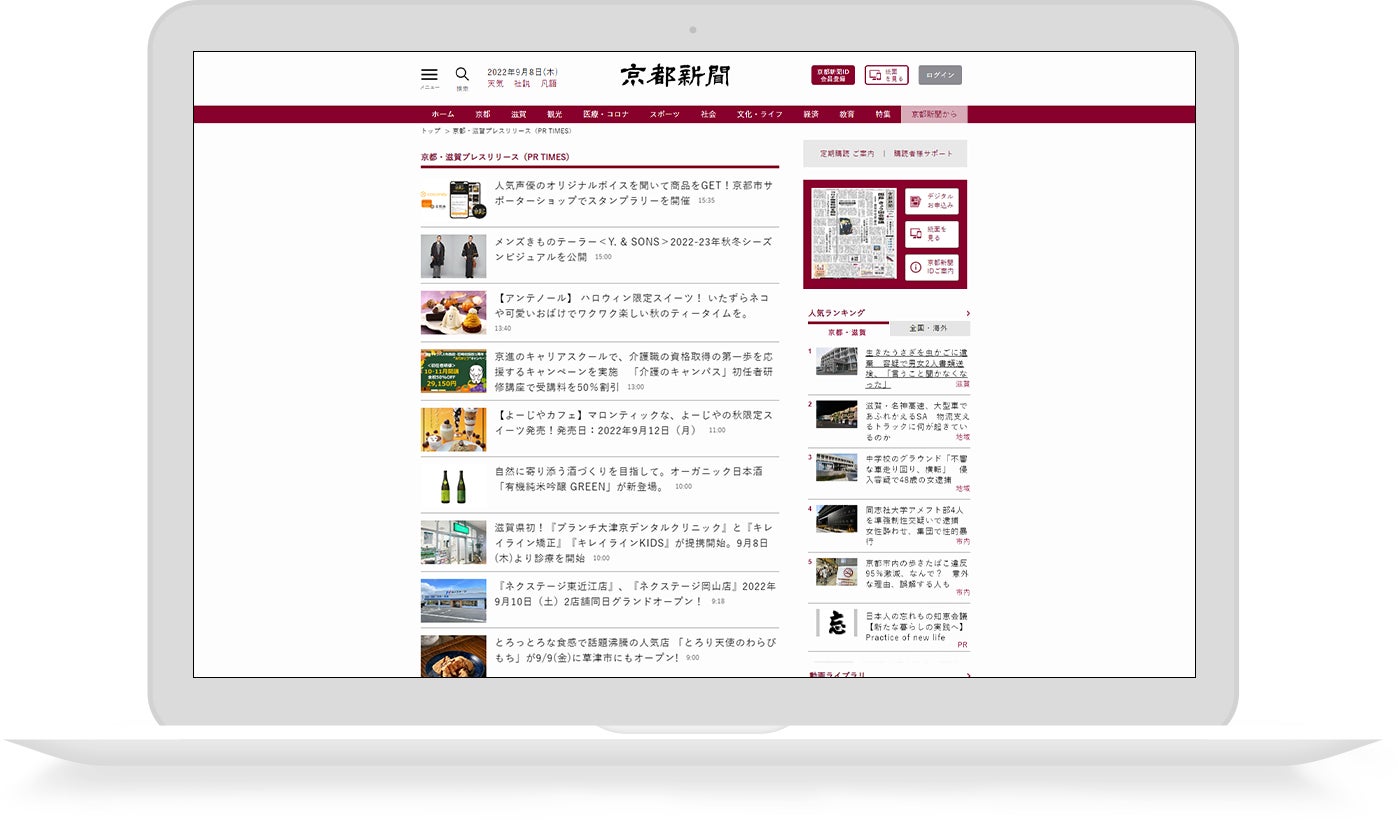
Task: Click 購読者様サポート link
Action: pos(924,154)
